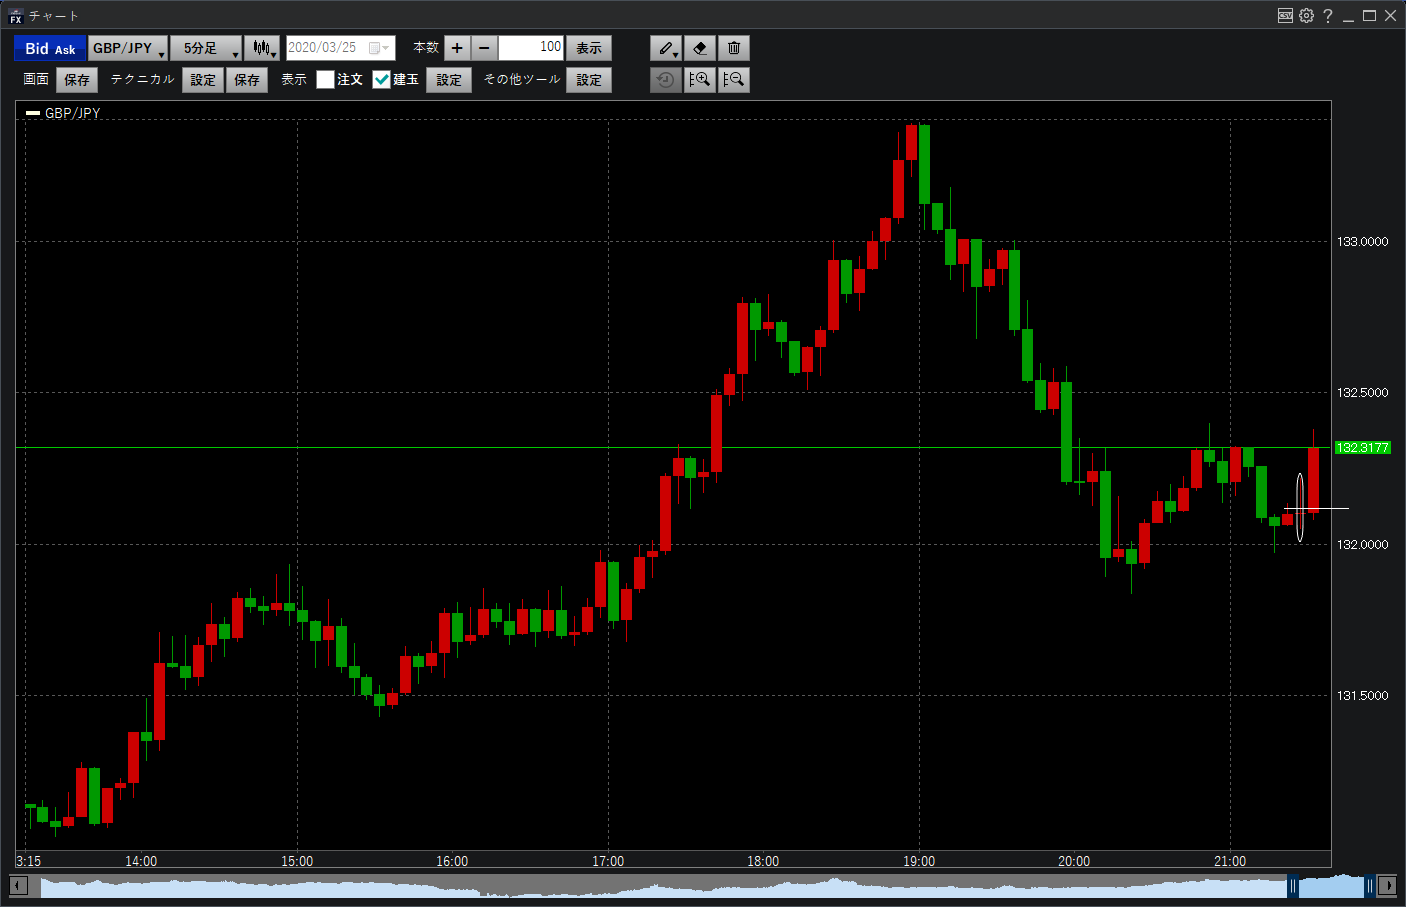Viewport: 1406px width, 907px height.
Task: Open the GBP/JPY currency pair dropdown
Action: [128, 48]
